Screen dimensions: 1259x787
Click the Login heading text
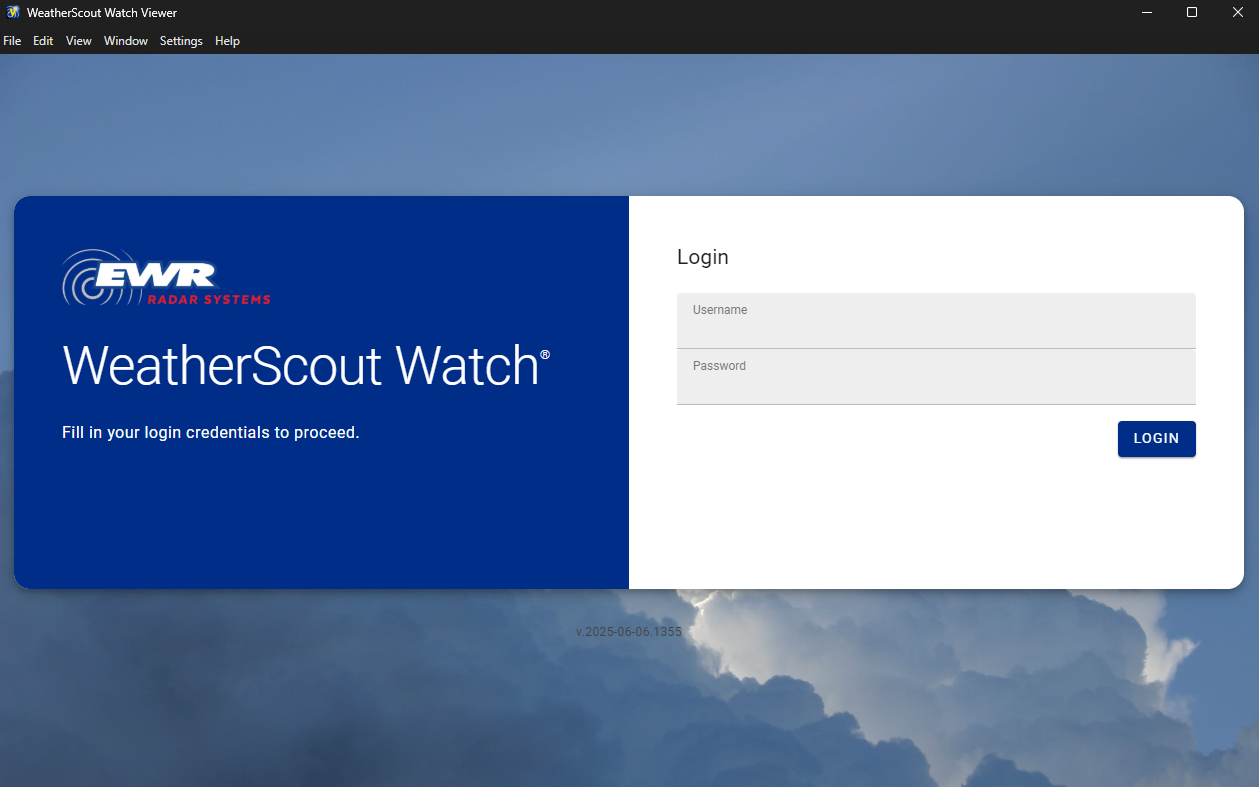point(703,257)
